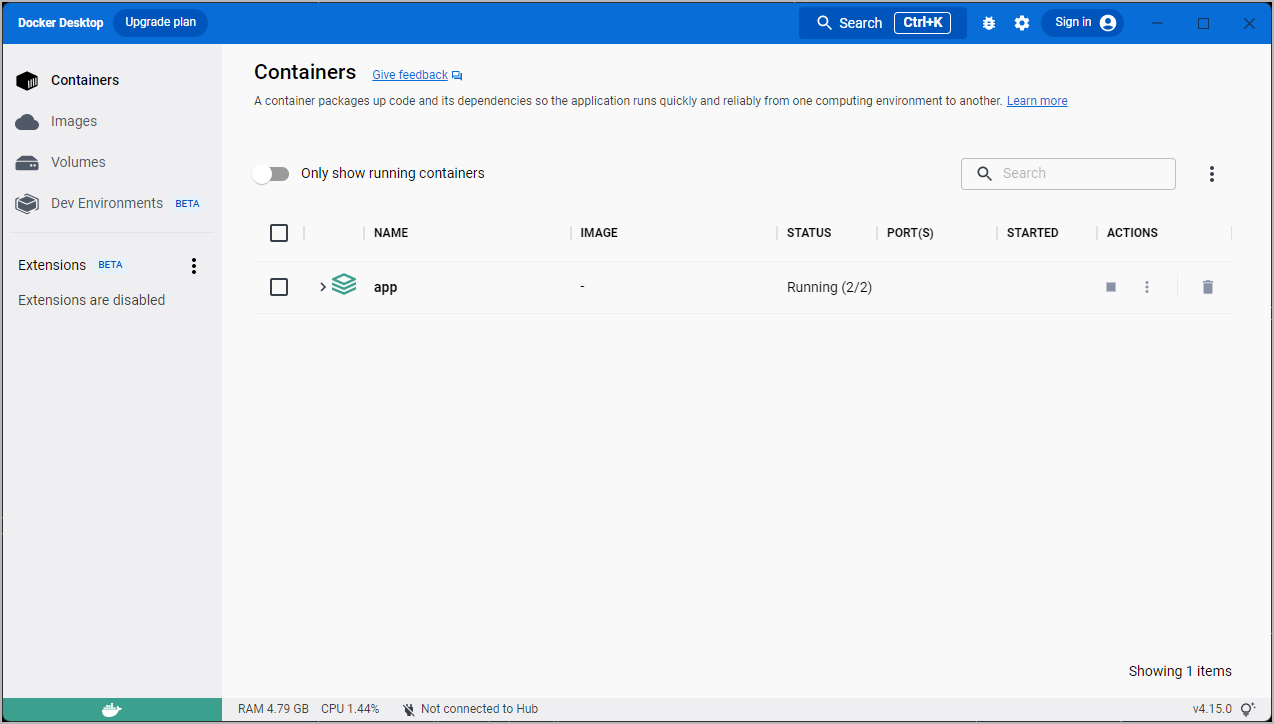Go to the Volumes section

(x=78, y=162)
